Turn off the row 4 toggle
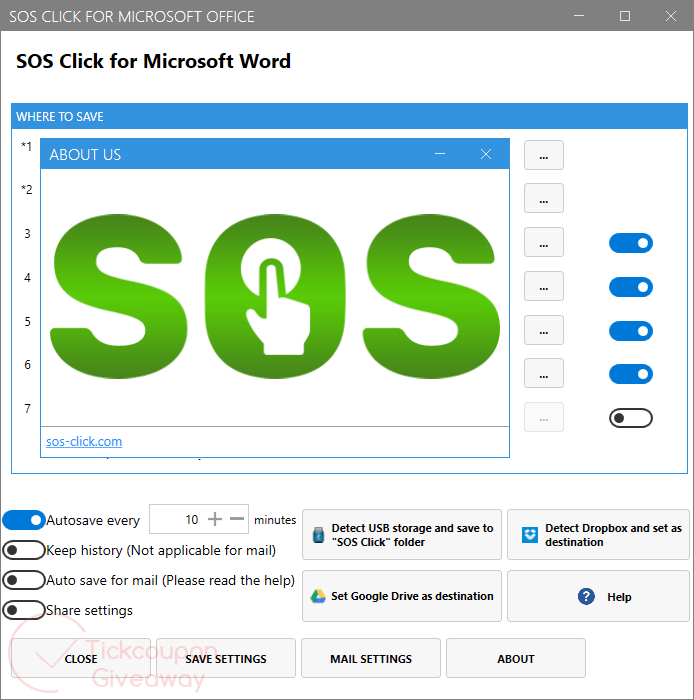The image size is (694, 700). tap(631, 287)
